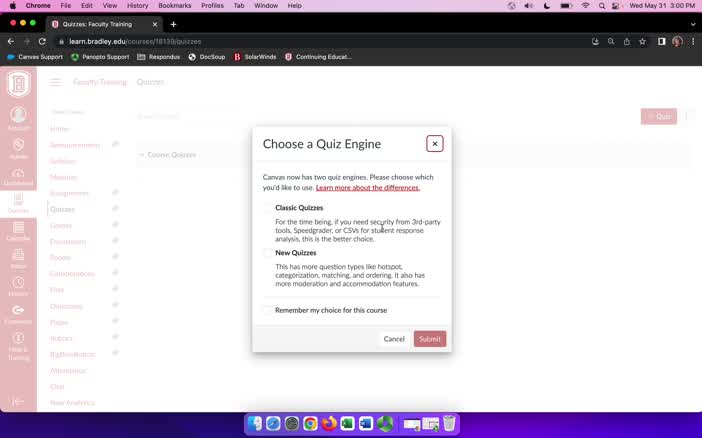Click the Submit button
This screenshot has width=702, height=438.
430,339
